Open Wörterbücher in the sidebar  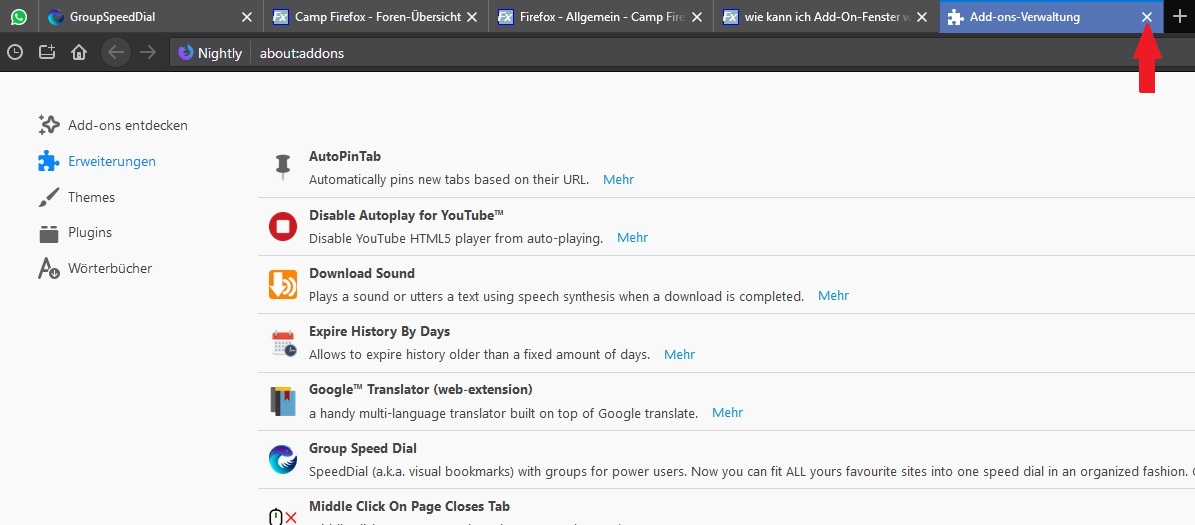point(109,268)
